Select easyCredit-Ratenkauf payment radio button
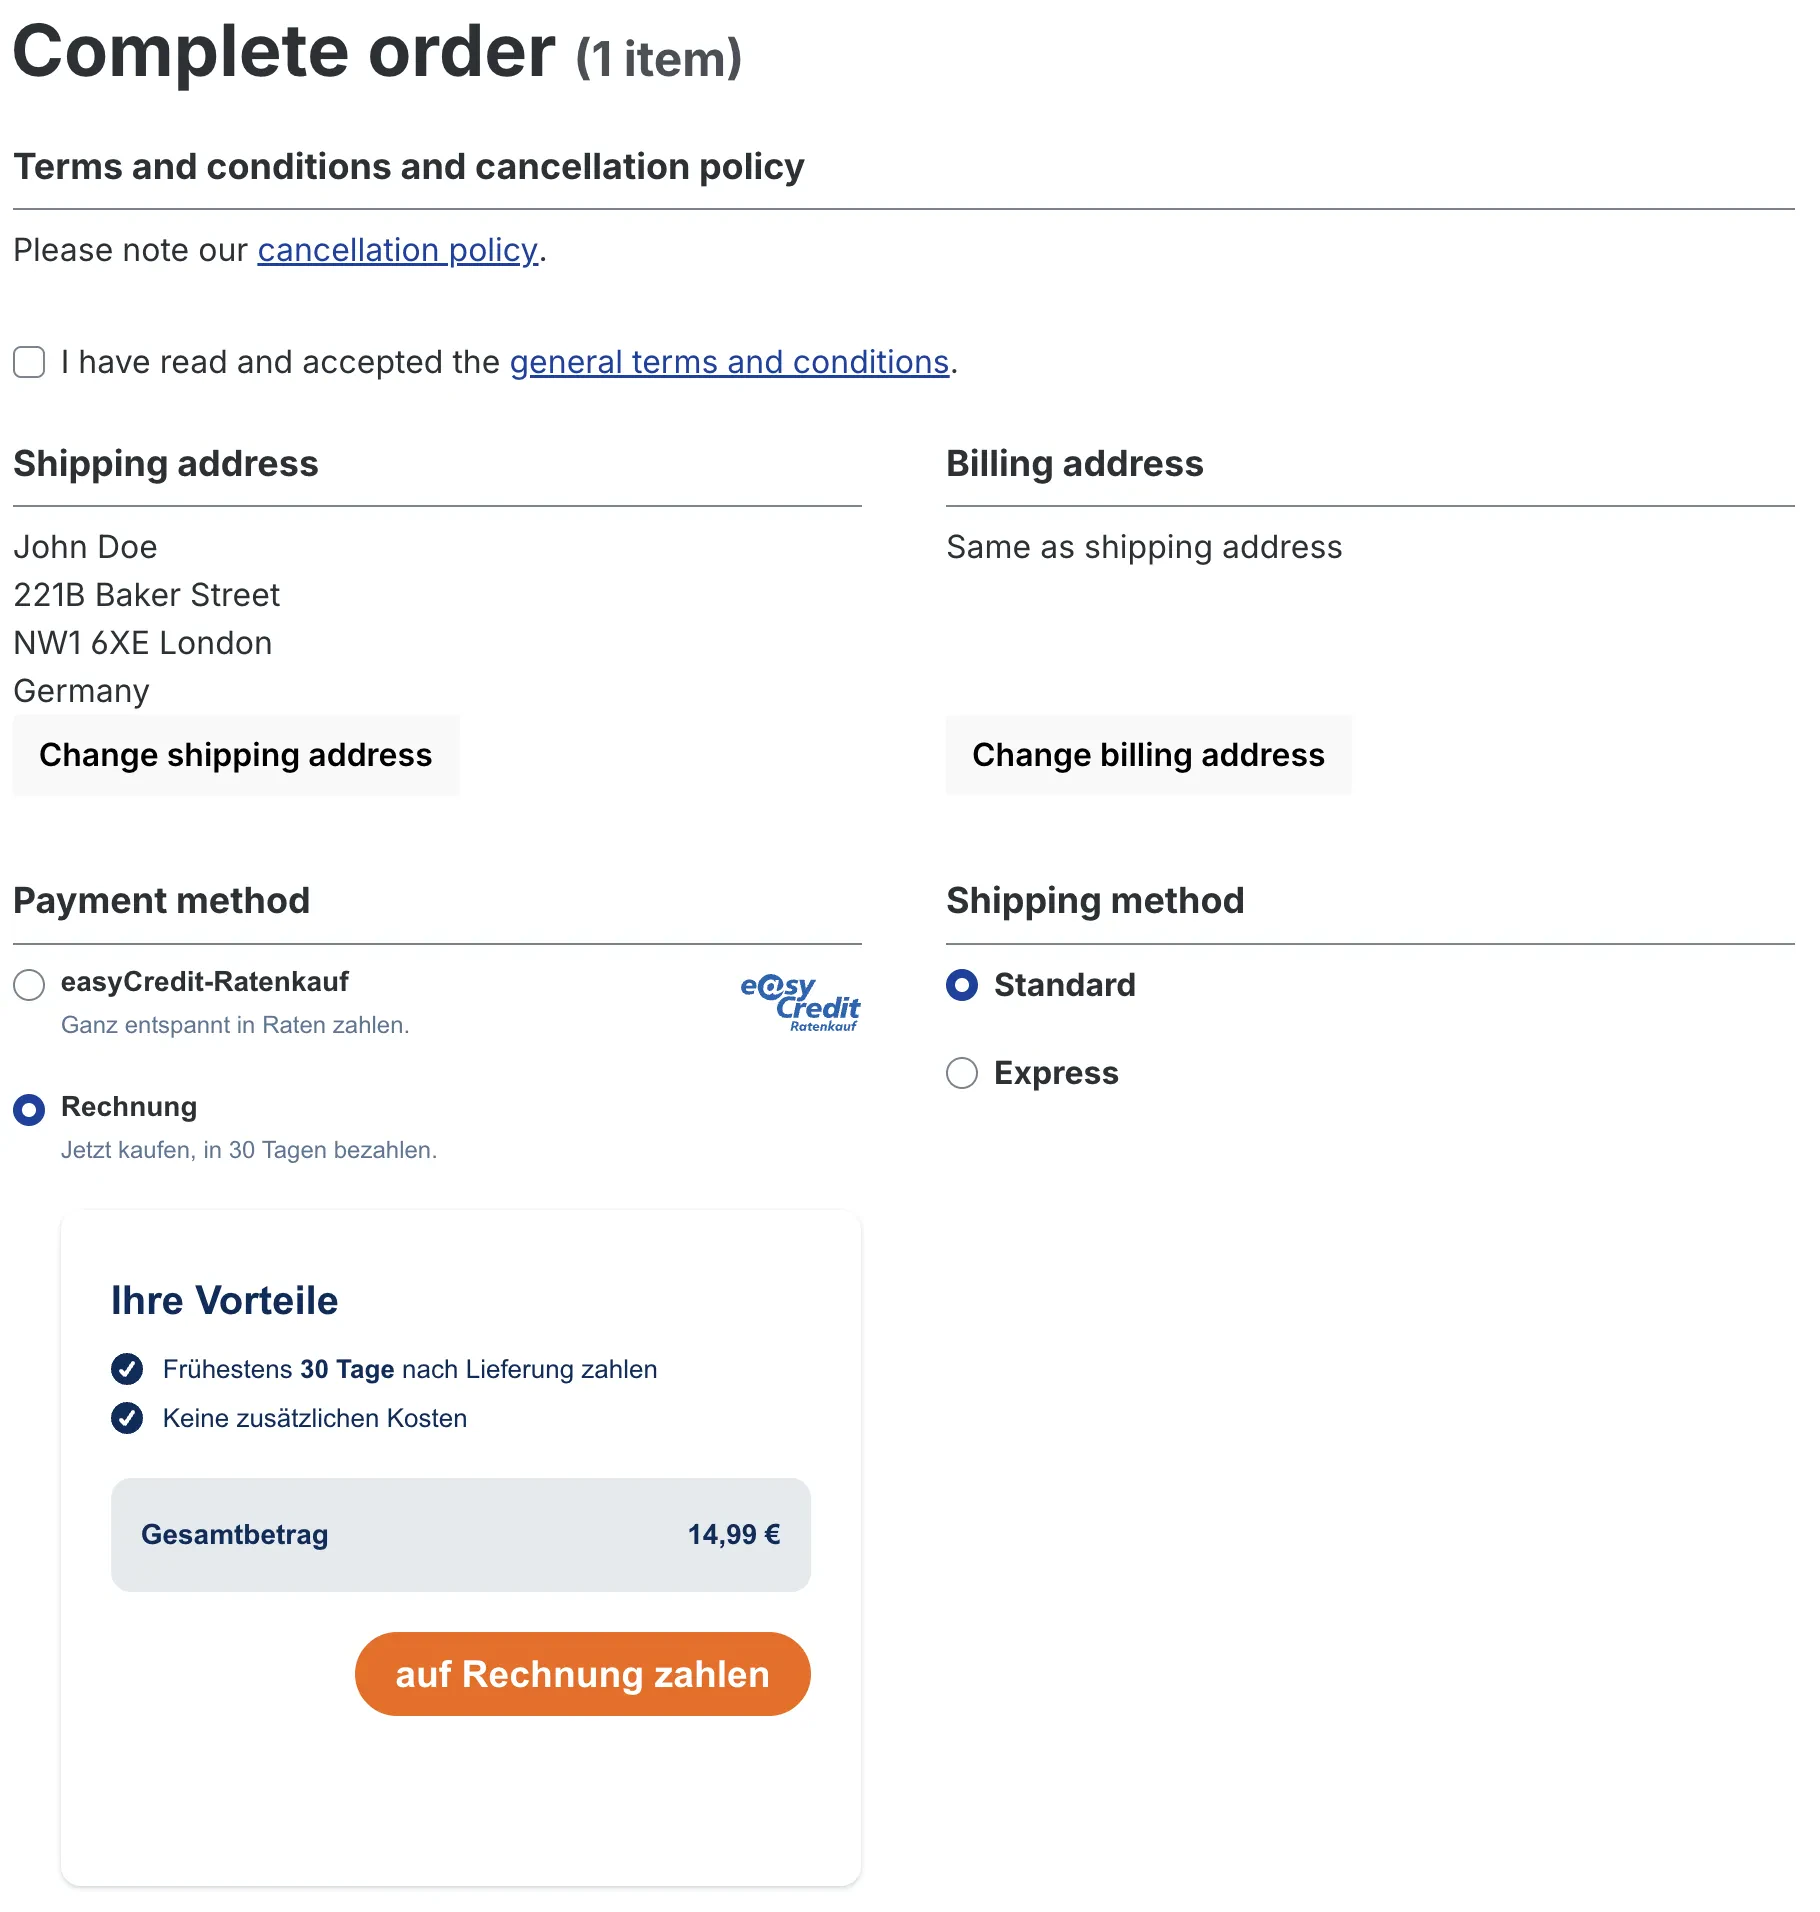The height and width of the screenshot is (1912, 1820). click(x=29, y=985)
